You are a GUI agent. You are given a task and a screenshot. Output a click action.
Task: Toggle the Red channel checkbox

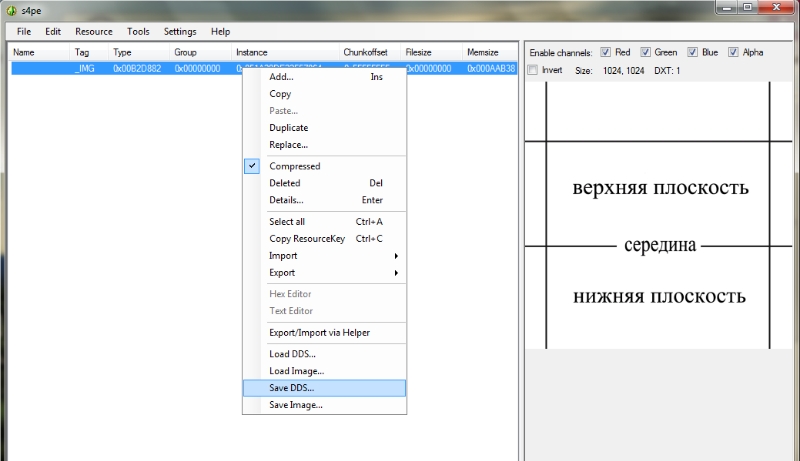coord(605,52)
